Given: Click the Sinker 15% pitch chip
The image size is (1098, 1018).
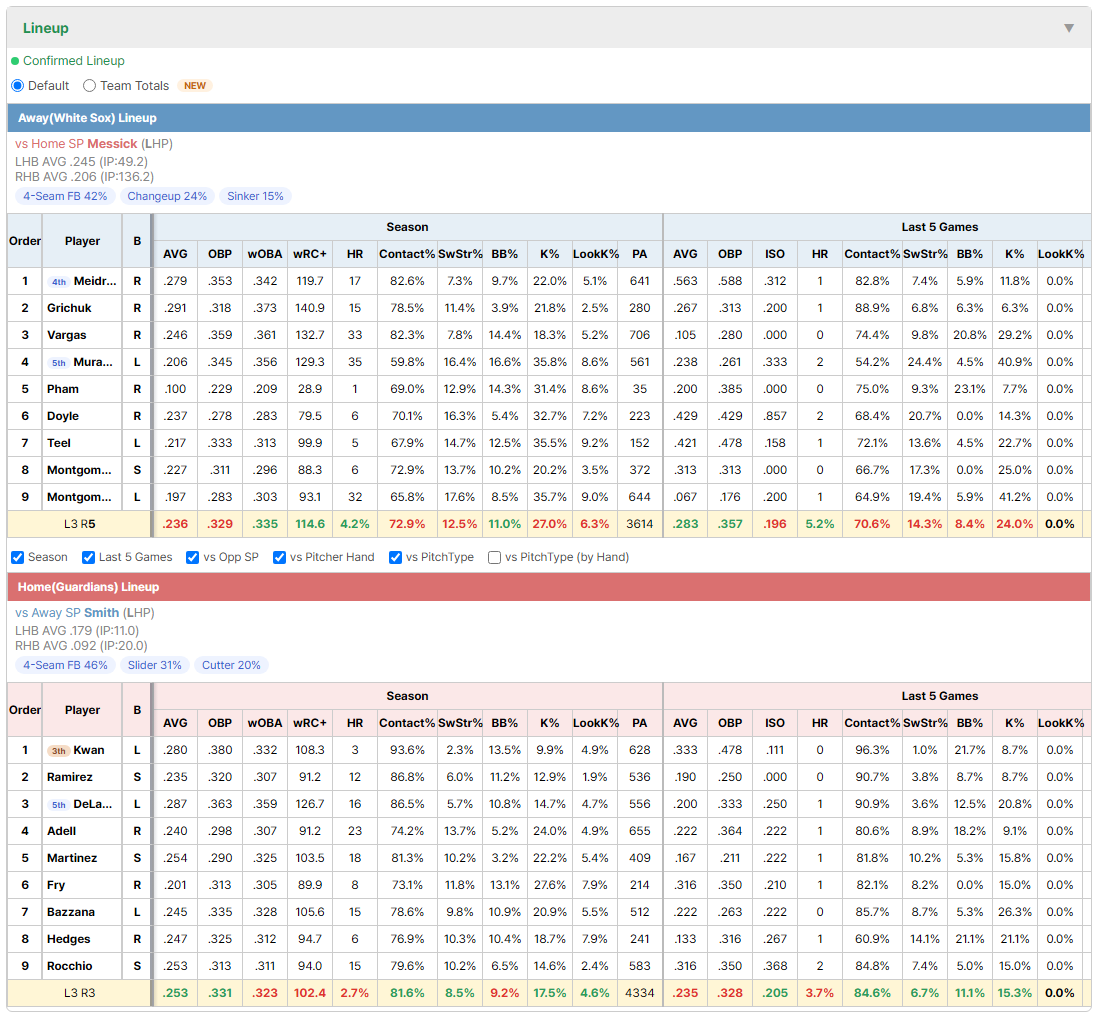Looking at the screenshot, I should tap(256, 196).
